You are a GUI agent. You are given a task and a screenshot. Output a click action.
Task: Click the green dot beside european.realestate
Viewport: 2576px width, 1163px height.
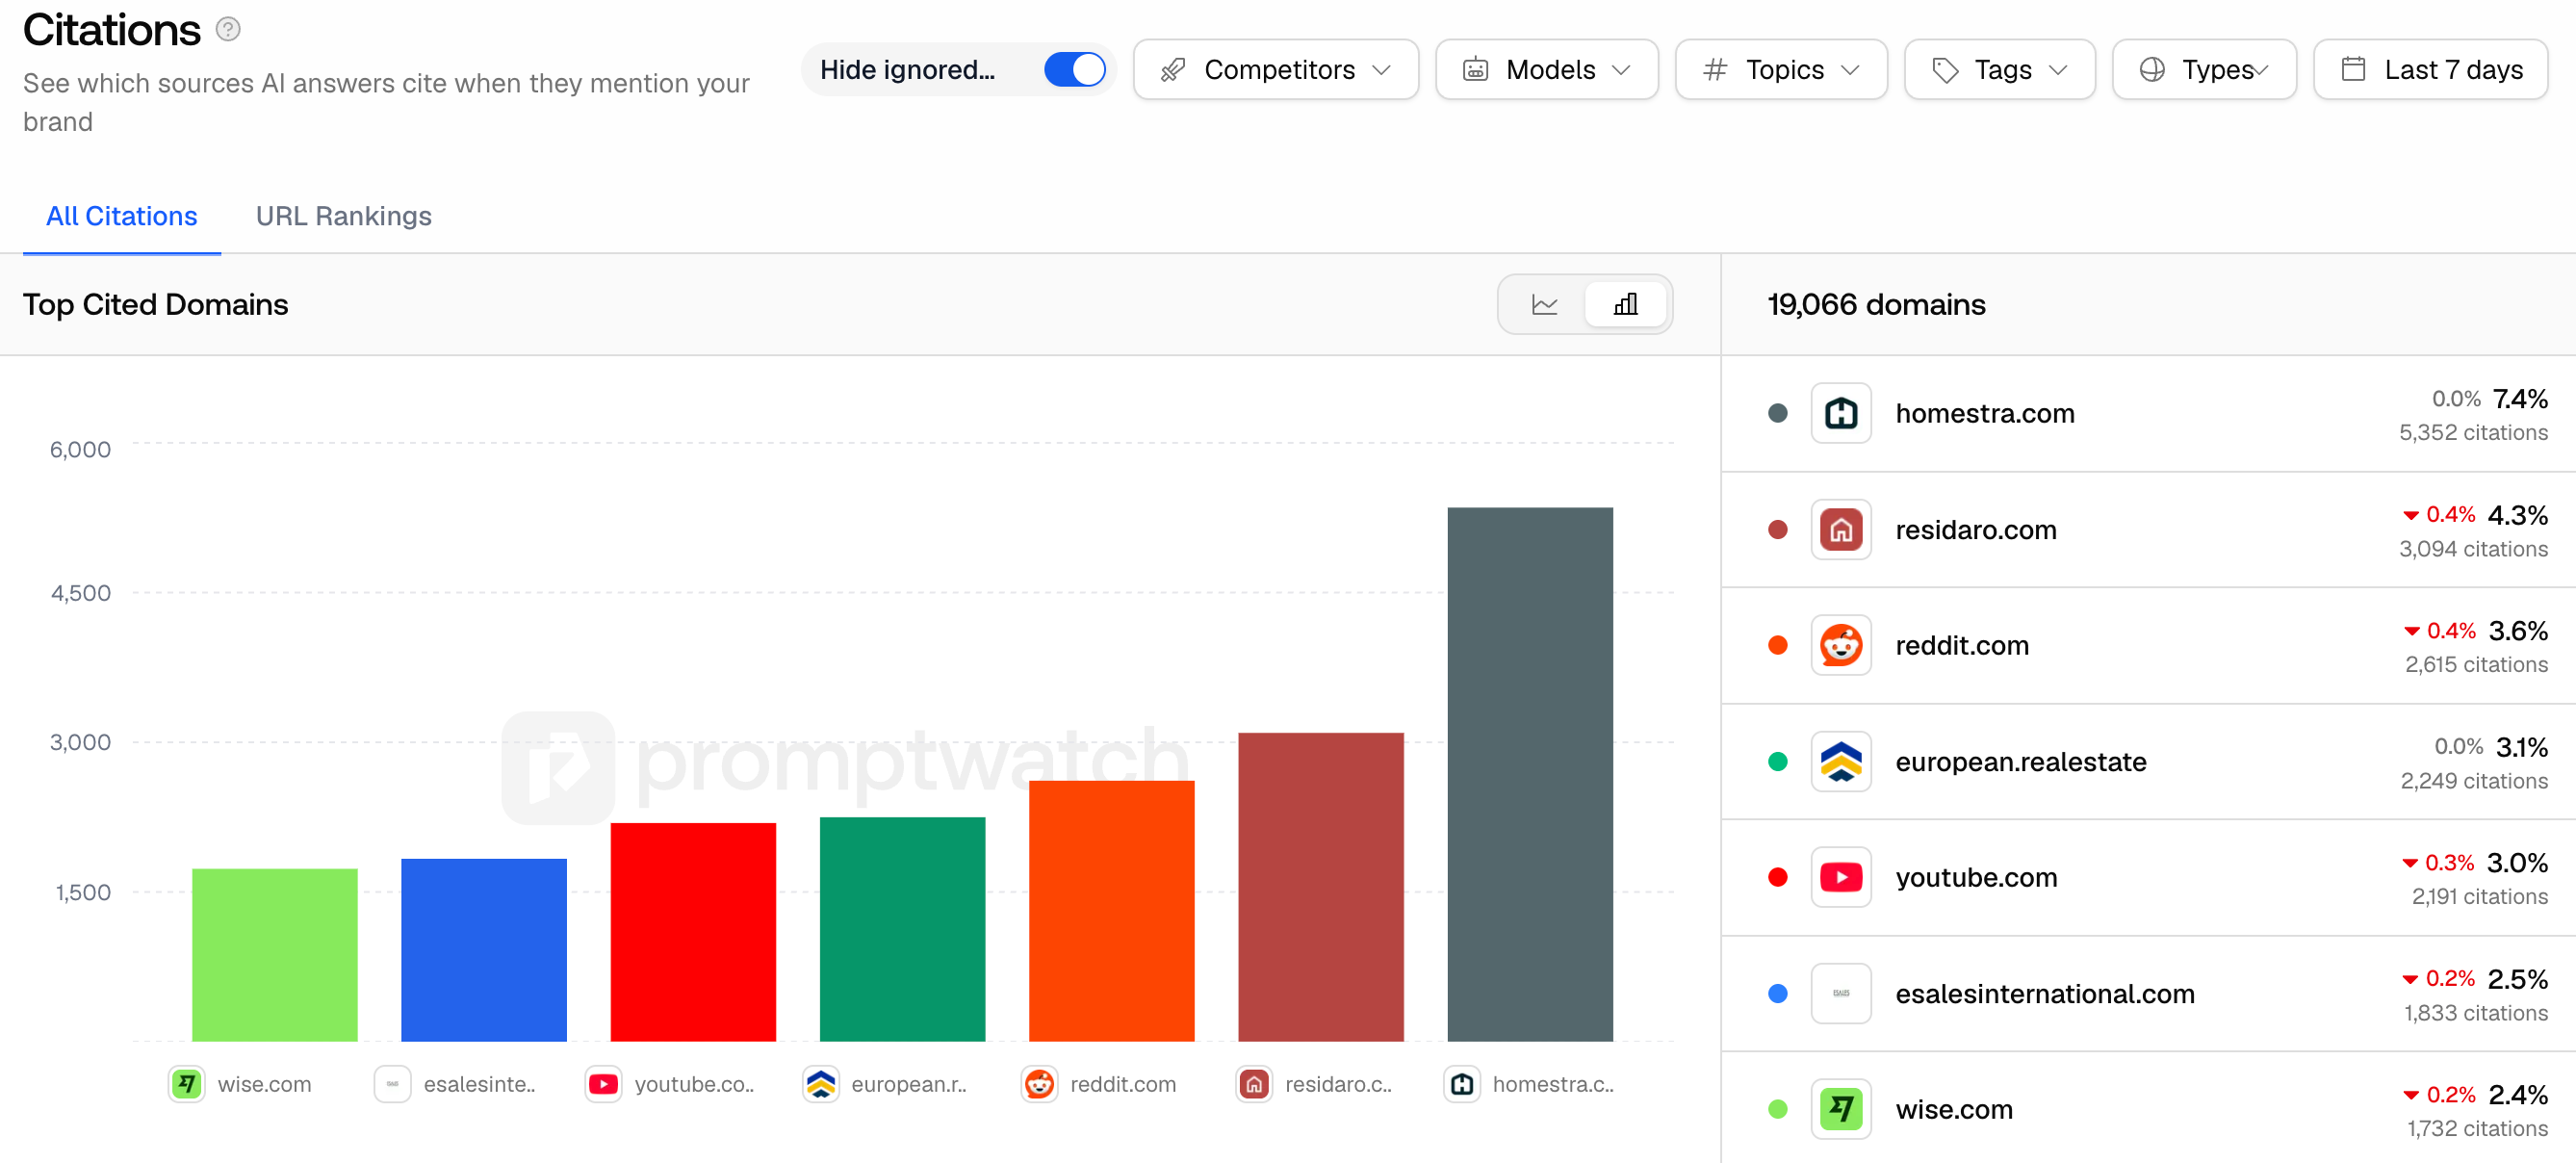click(x=1777, y=761)
